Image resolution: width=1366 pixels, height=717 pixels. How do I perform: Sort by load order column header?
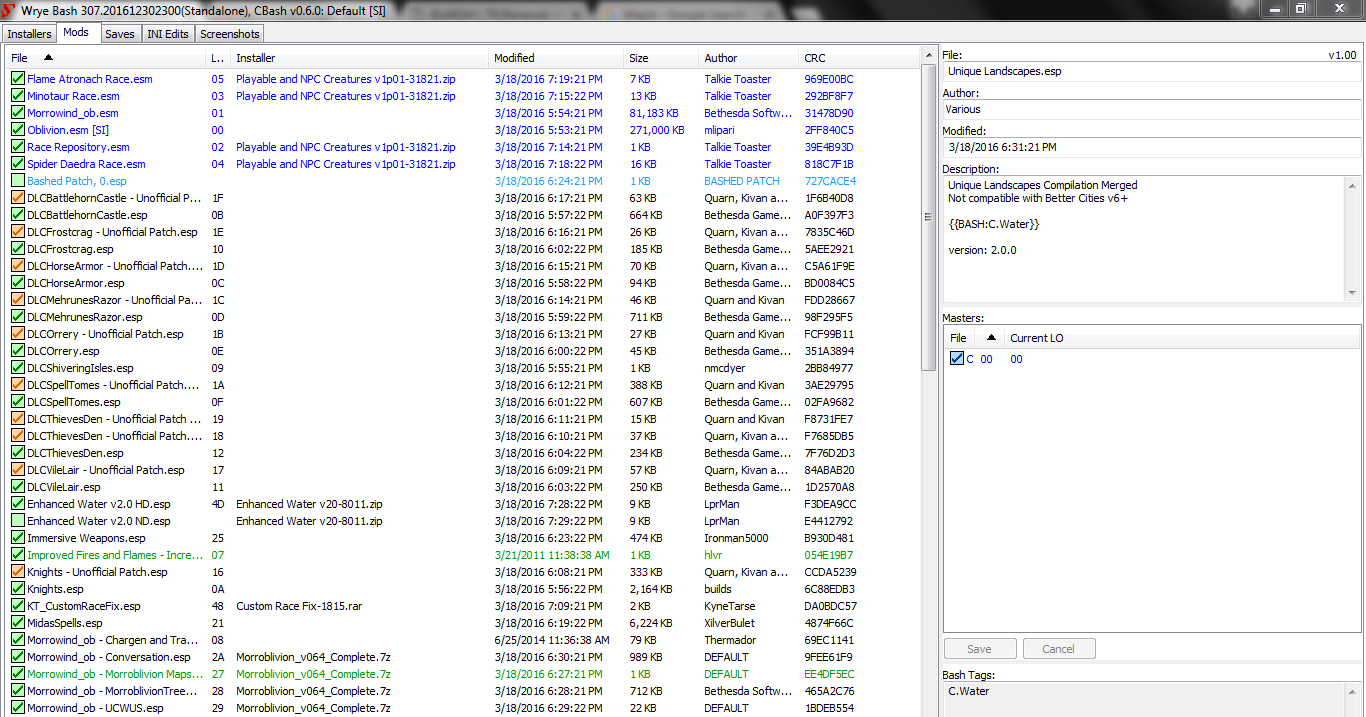tap(218, 58)
